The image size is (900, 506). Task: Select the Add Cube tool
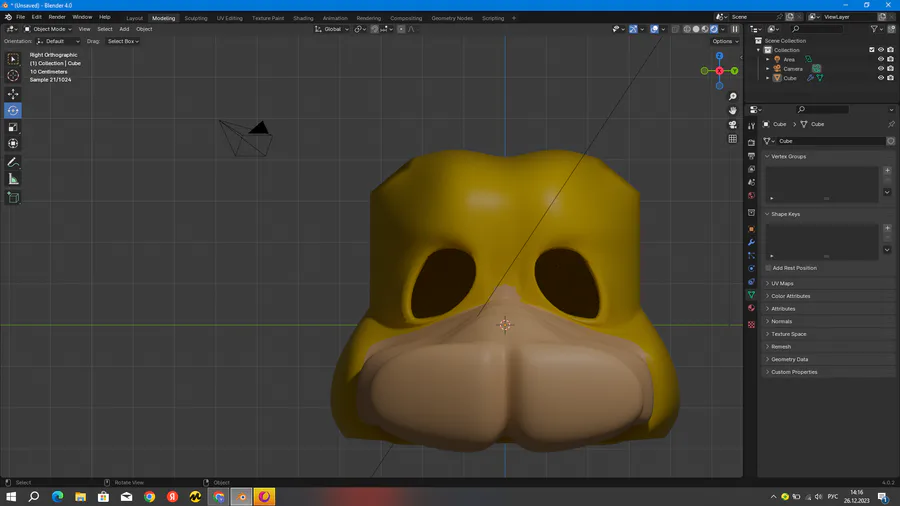pyautogui.click(x=13, y=198)
